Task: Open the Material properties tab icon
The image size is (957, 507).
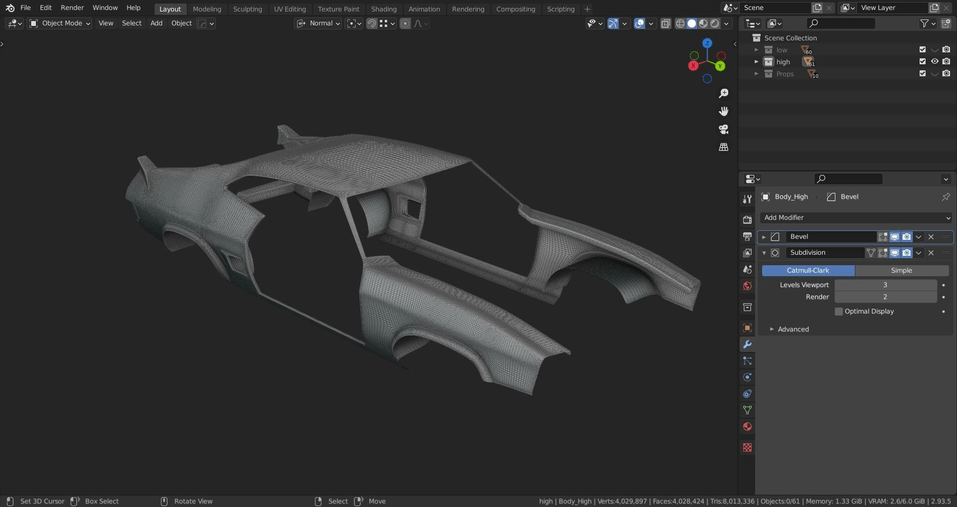Action: [x=747, y=427]
